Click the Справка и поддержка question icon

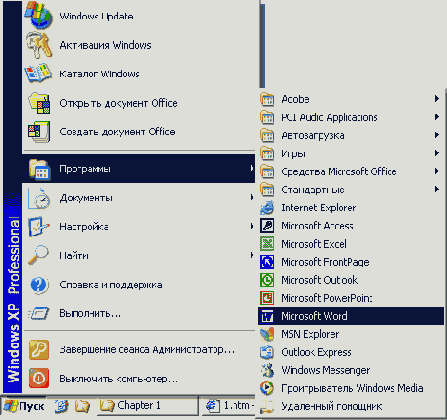tap(39, 285)
